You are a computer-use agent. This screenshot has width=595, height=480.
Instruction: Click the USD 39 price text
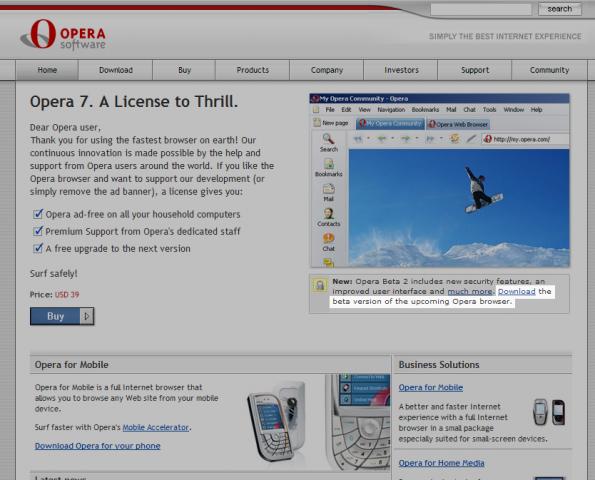tap(67, 294)
